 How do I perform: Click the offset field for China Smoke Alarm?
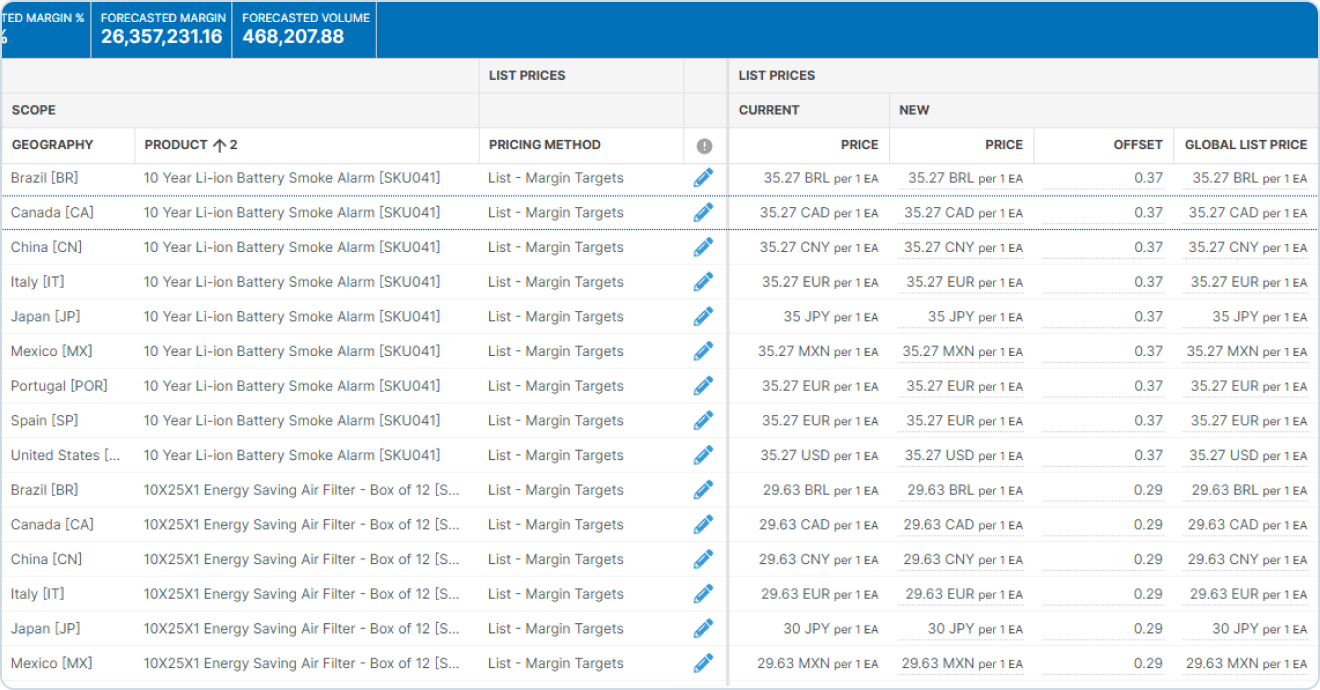point(1102,248)
